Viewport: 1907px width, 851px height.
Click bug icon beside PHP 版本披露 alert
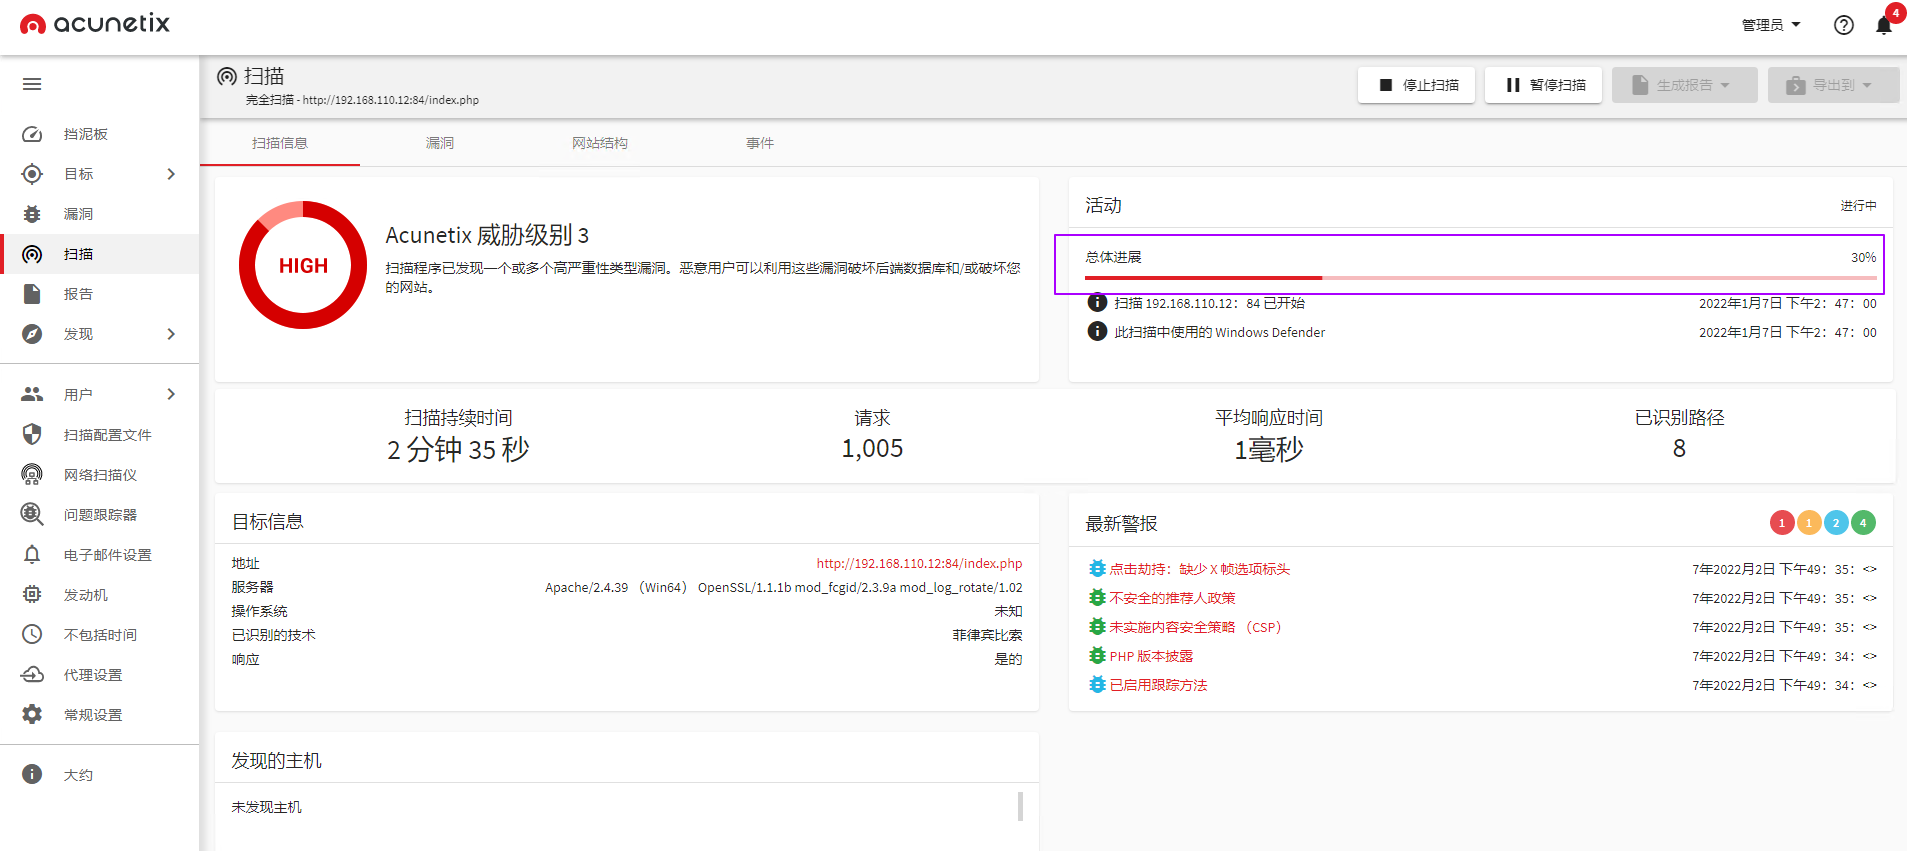tap(1097, 655)
